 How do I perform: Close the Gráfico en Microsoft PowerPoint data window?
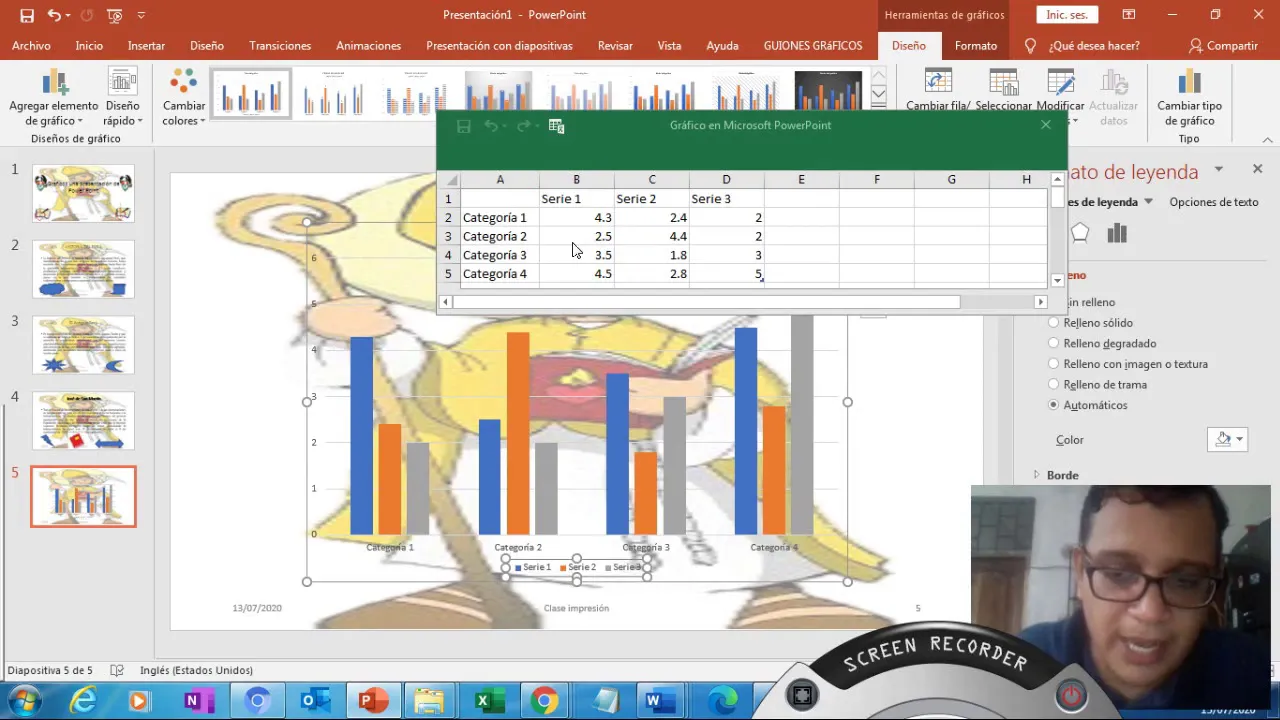(1046, 125)
